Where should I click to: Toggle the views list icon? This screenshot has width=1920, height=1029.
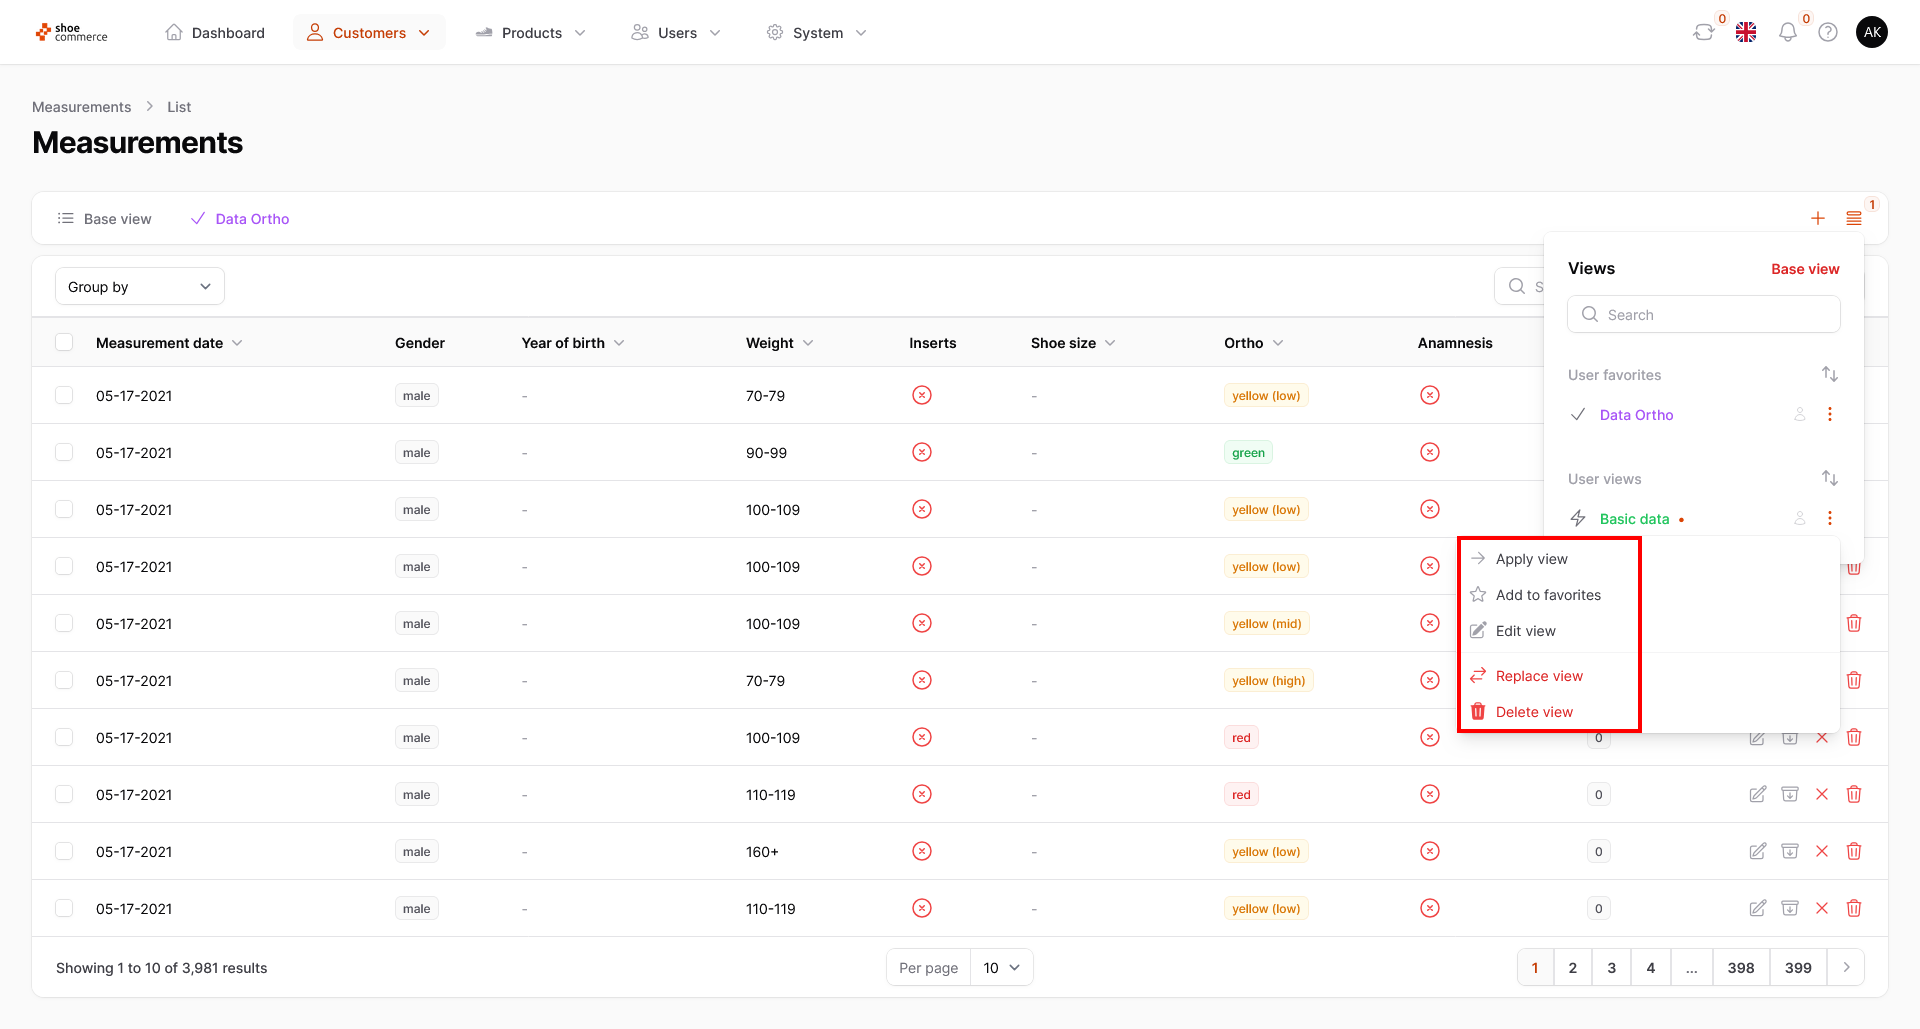pos(1854,218)
